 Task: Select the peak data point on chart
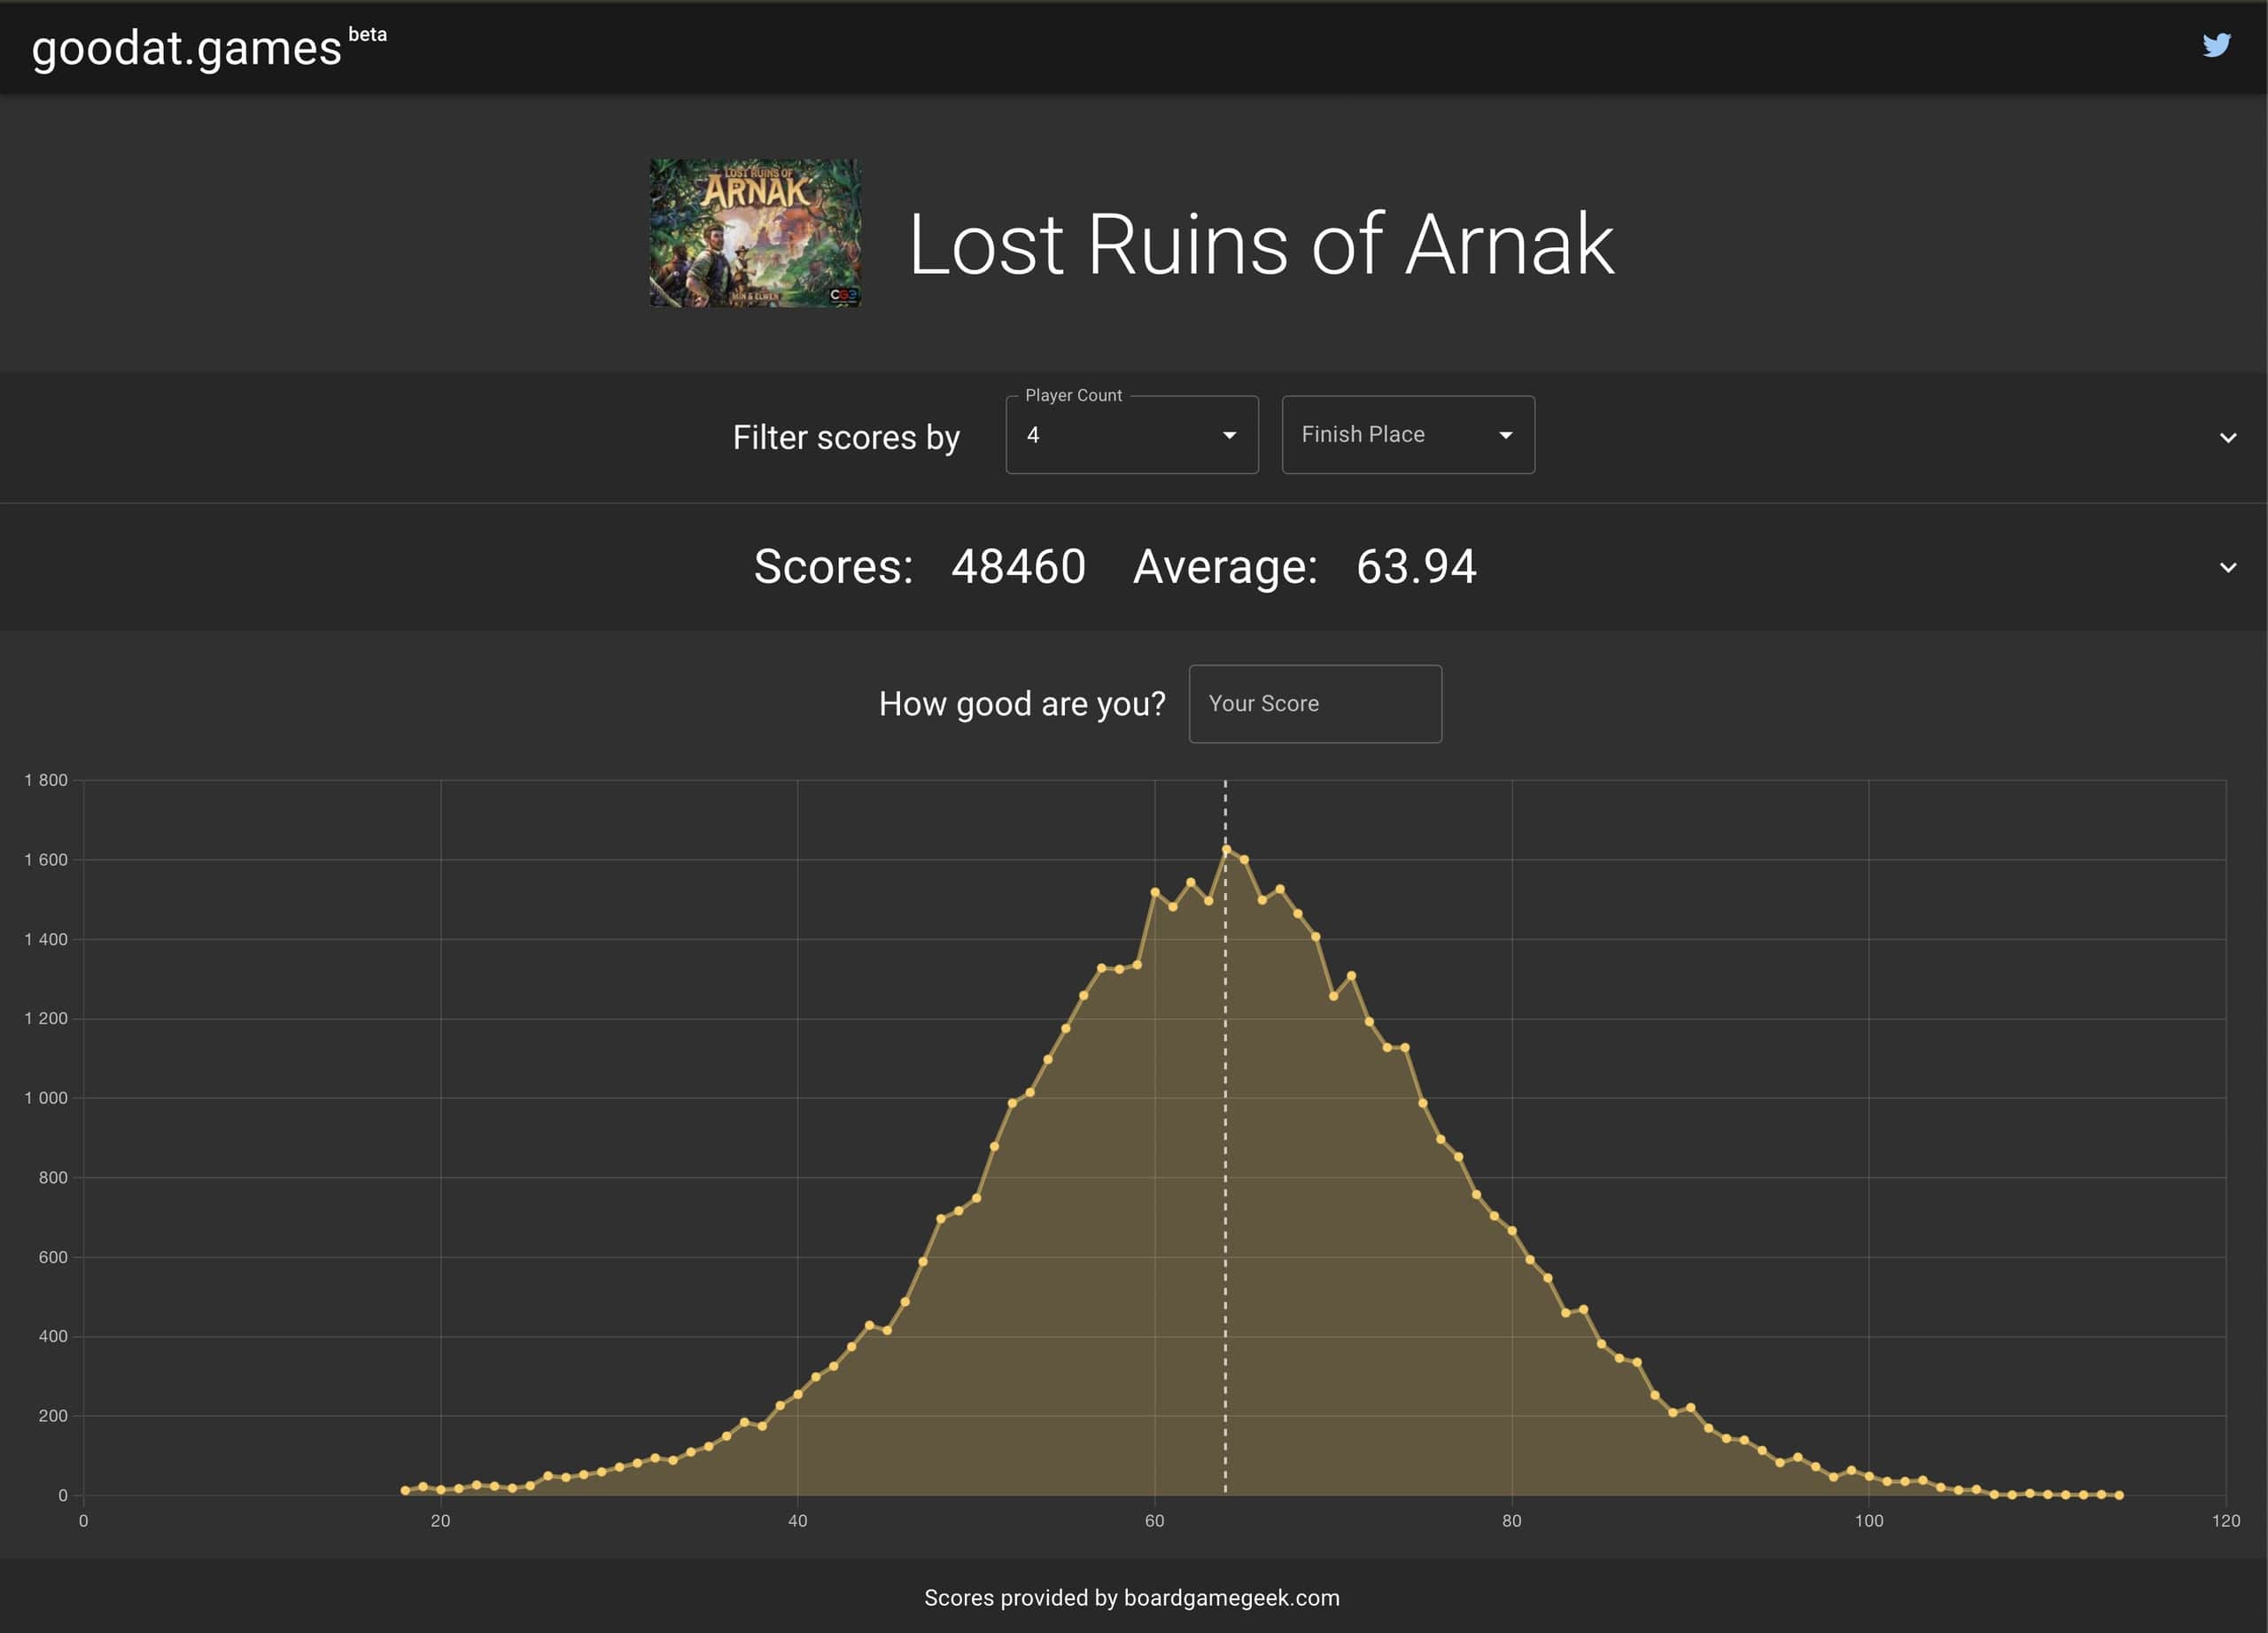coord(1226,849)
